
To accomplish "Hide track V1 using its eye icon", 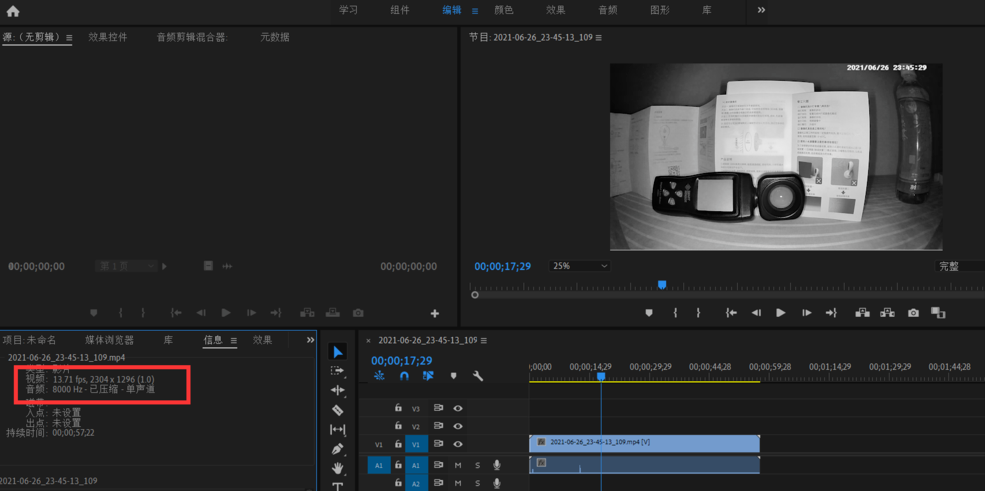I will (x=458, y=444).
